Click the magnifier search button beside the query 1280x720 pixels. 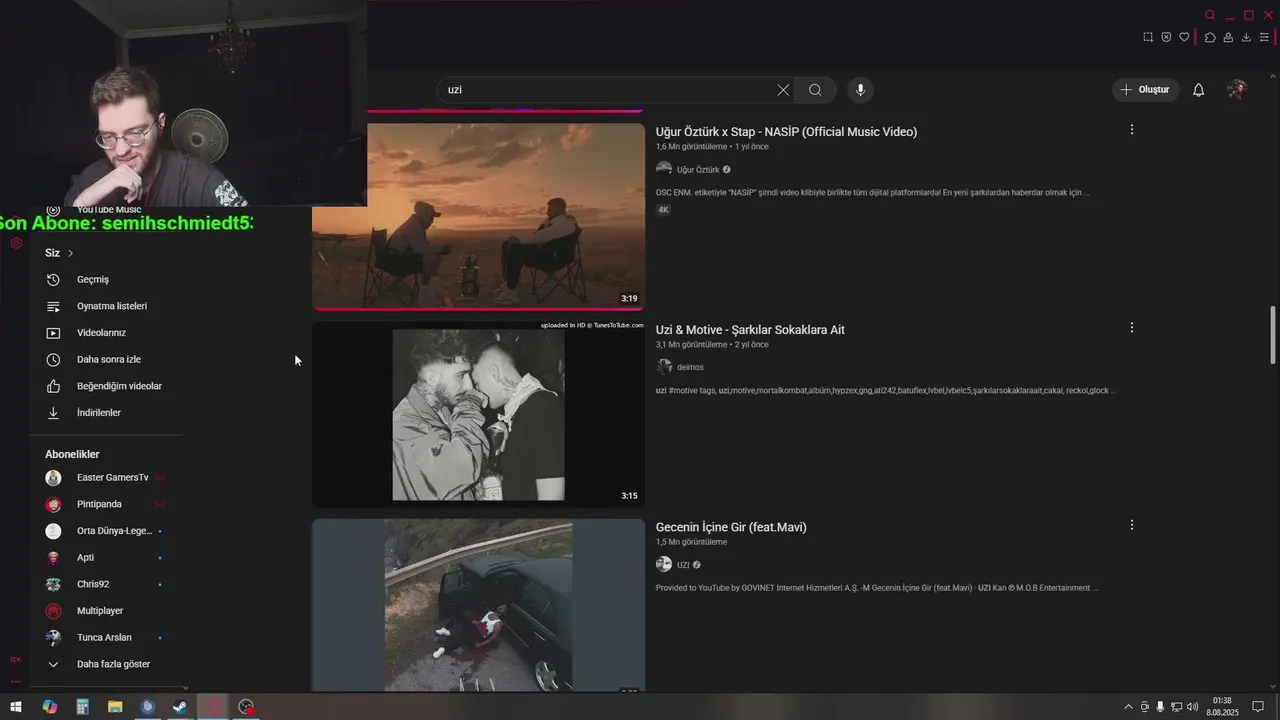tap(815, 90)
